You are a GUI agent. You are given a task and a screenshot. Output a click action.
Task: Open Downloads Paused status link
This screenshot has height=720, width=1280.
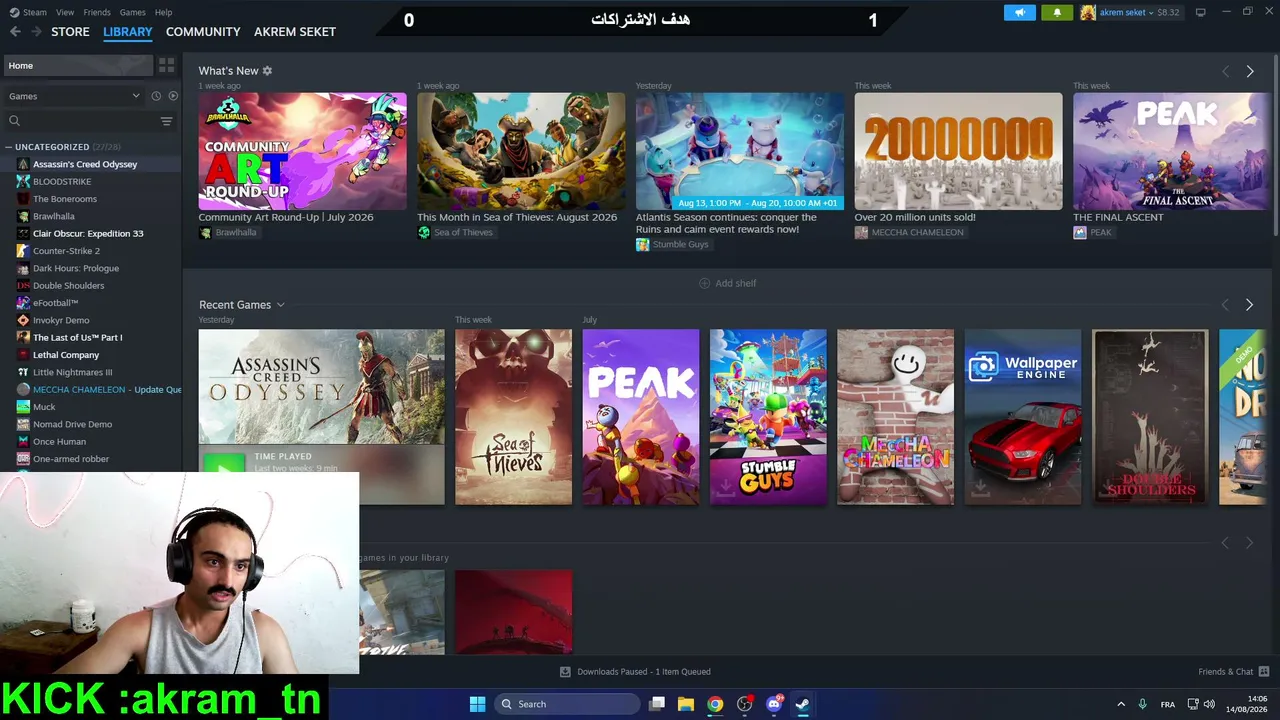(644, 672)
